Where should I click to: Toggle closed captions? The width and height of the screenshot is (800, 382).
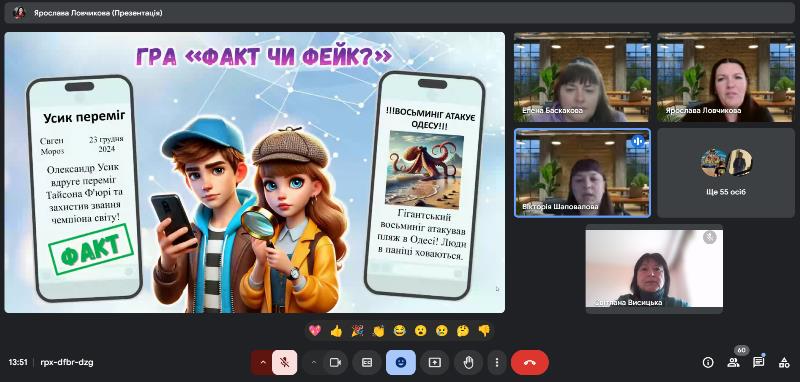click(x=367, y=363)
